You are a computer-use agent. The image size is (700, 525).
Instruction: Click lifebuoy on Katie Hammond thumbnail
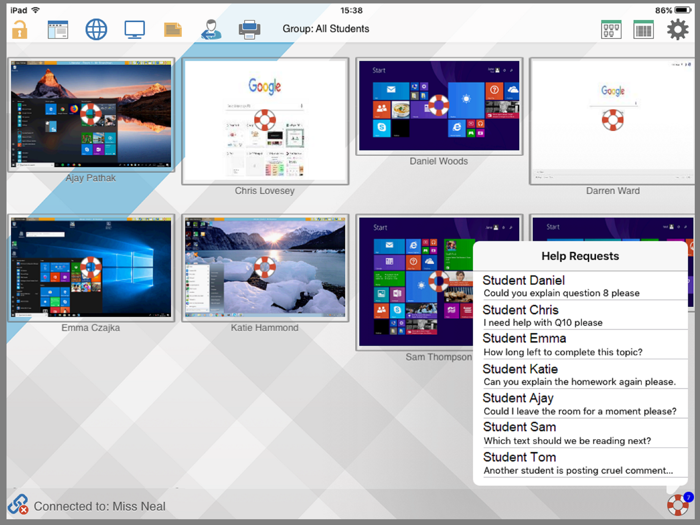[x=265, y=267]
